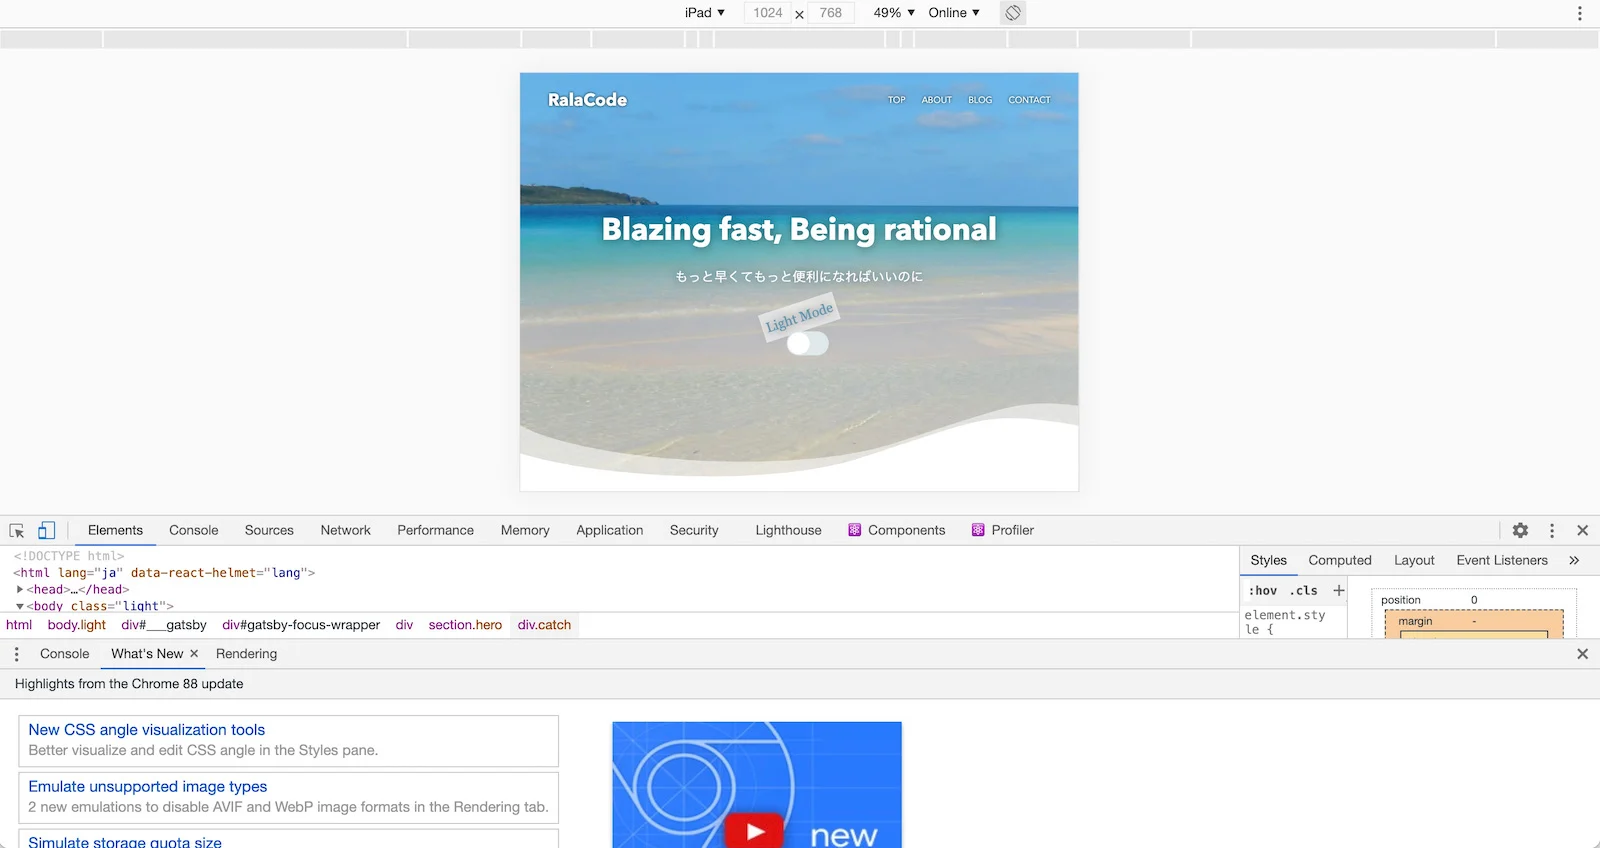This screenshot has height=848, width=1600.
Task: Open the drawer Console tab
Action: pyautogui.click(x=64, y=654)
